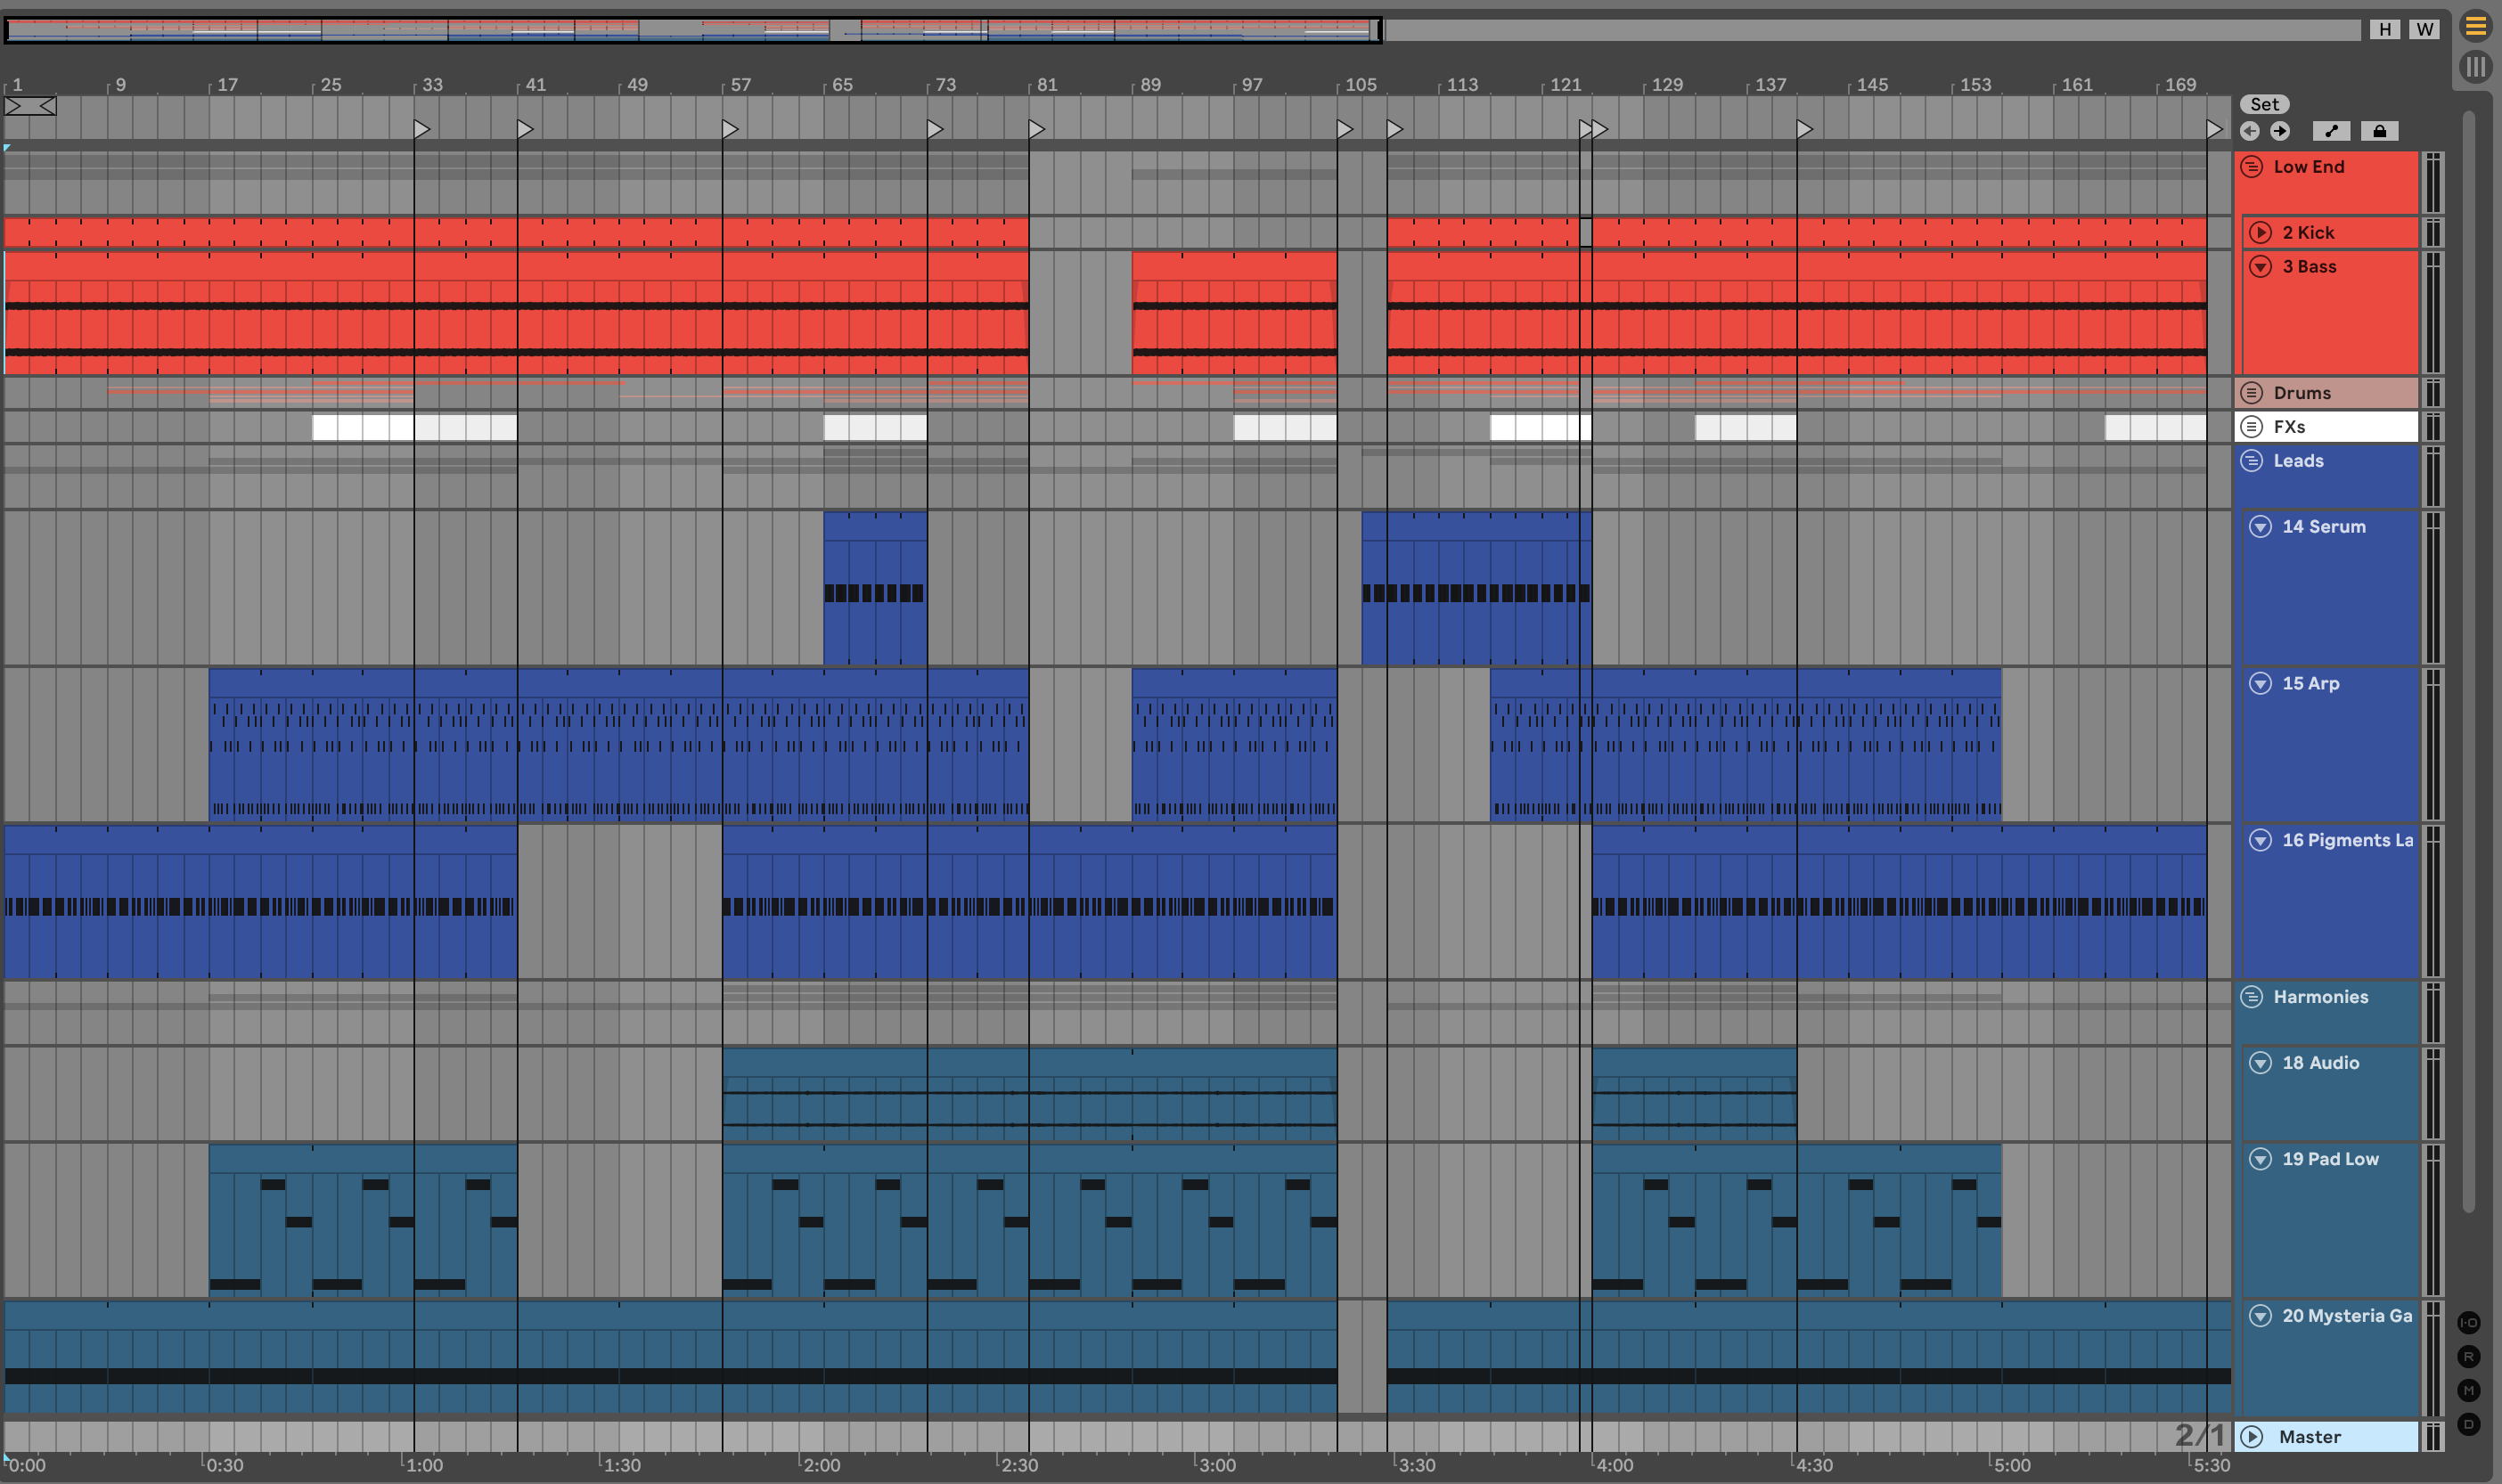Image resolution: width=2502 pixels, height=1484 pixels.
Task: Jump to next locator arrow
Action: (x=2280, y=131)
